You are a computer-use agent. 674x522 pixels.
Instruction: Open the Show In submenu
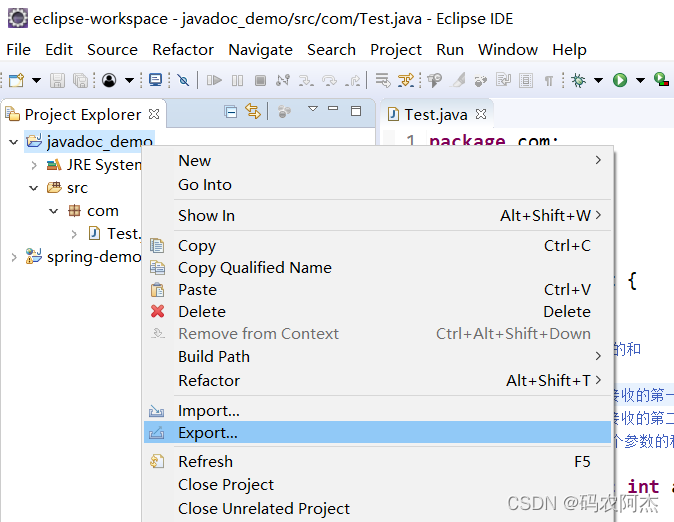pos(377,215)
